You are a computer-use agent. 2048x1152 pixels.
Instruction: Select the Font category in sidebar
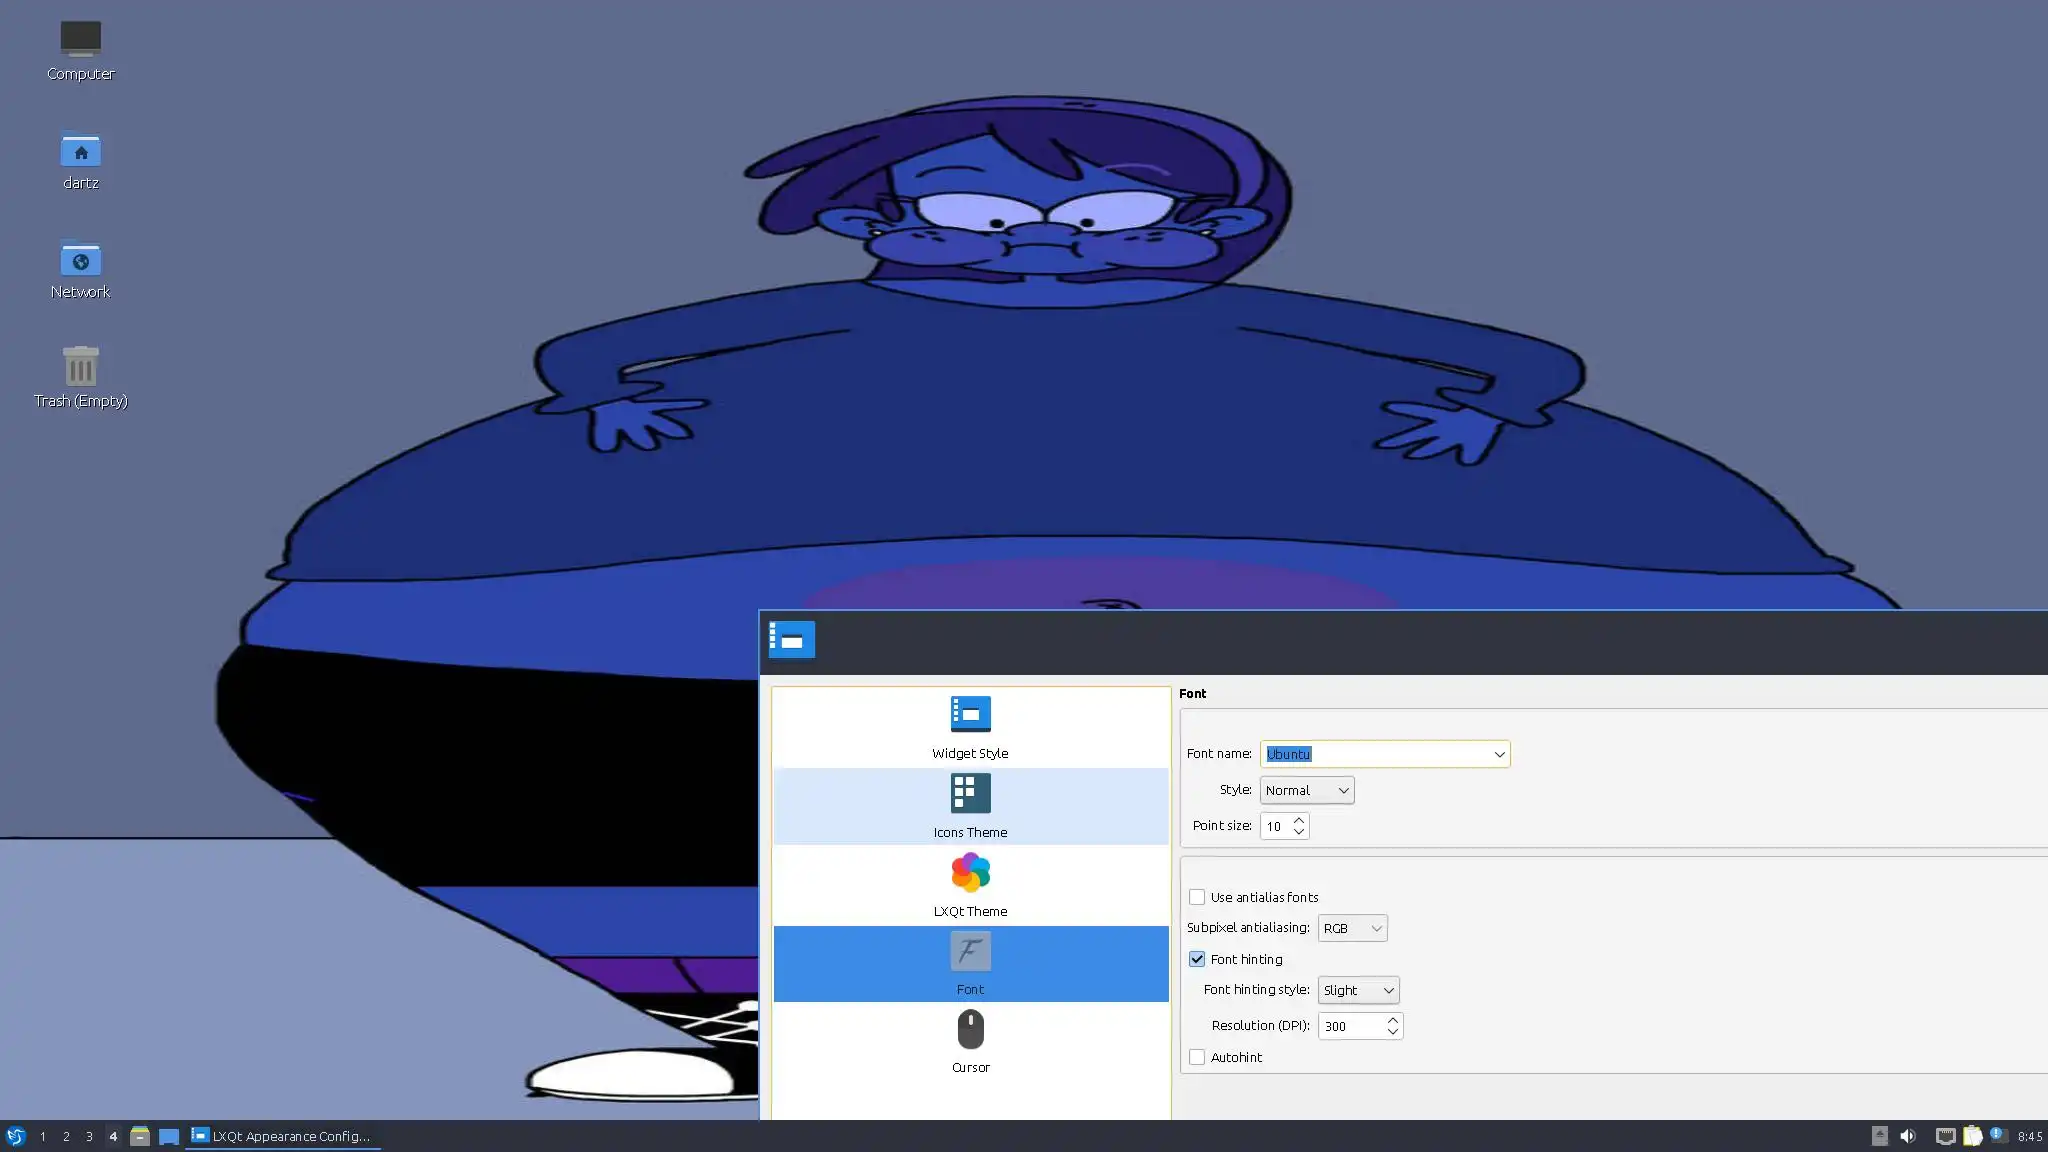pos(969,963)
